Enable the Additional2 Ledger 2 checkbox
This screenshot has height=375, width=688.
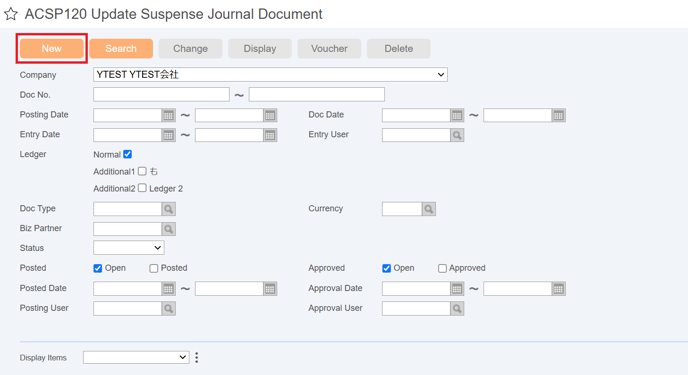pos(142,188)
